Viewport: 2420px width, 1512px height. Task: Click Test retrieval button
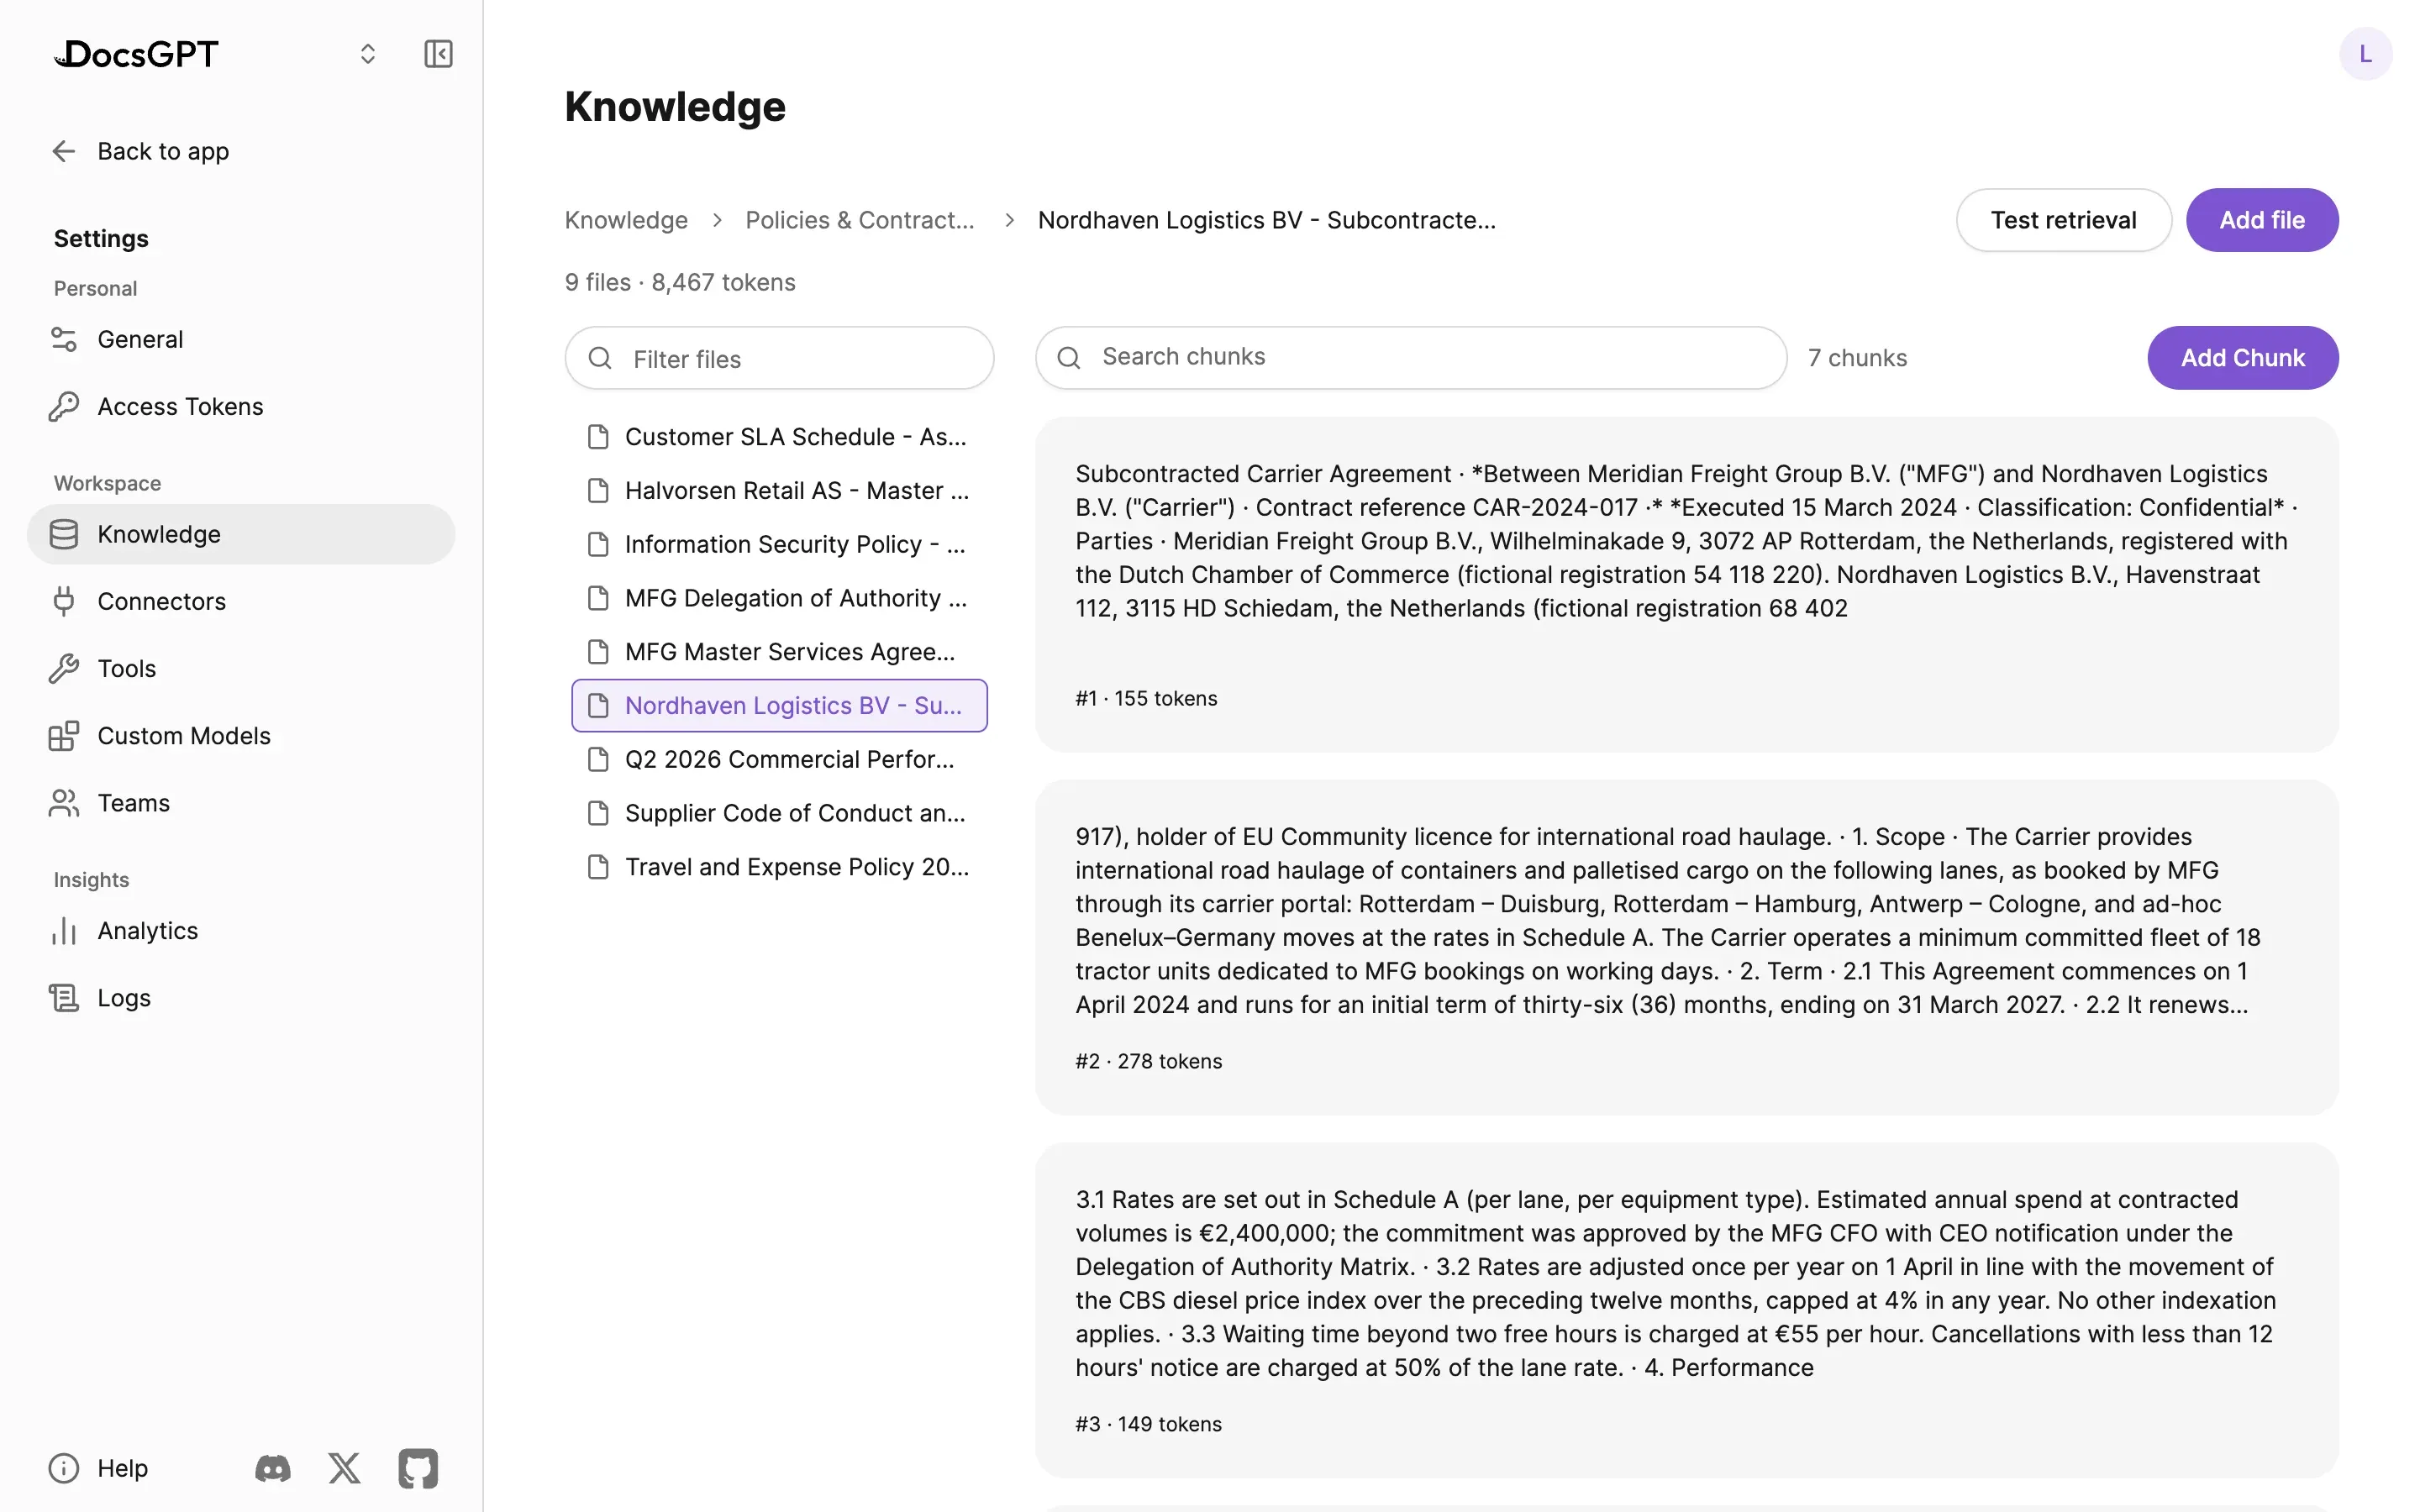point(2063,220)
